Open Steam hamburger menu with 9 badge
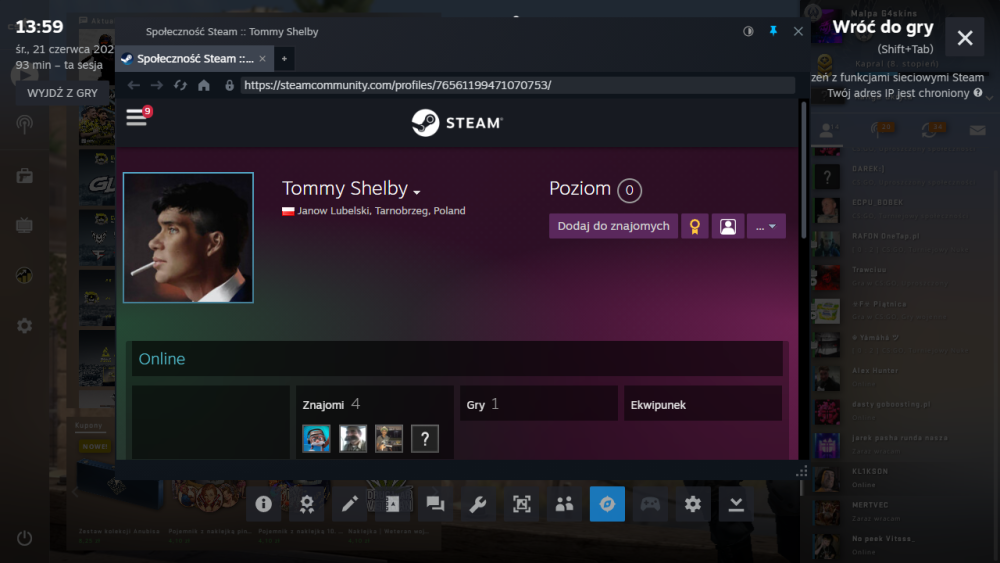Viewport: 1000px width, 563px height. point(136,117)
